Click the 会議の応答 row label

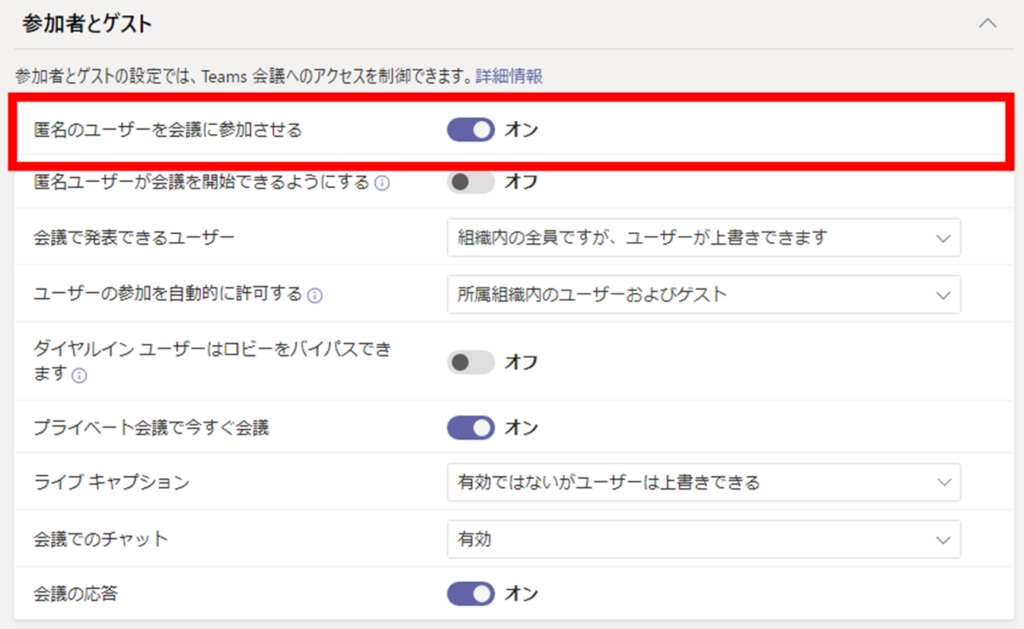coord(76,594)
